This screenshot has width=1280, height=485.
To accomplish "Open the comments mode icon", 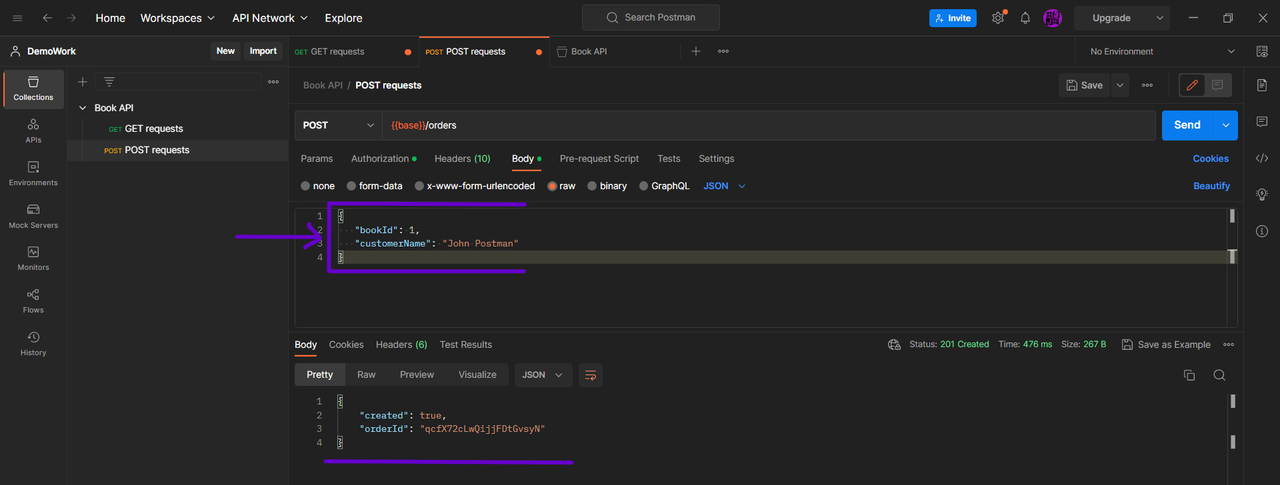I will 1218,85.
